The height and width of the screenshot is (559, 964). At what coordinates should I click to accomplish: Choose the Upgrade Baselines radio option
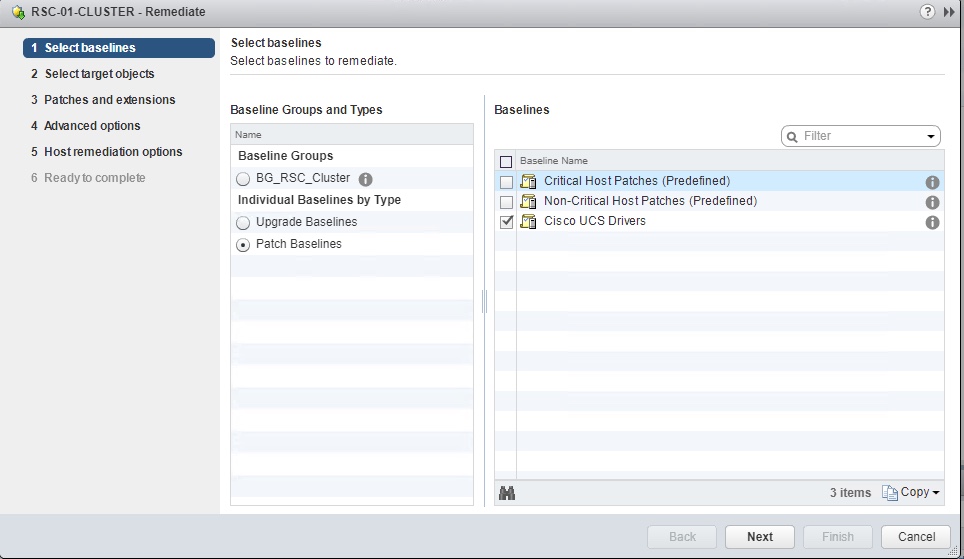243,222
